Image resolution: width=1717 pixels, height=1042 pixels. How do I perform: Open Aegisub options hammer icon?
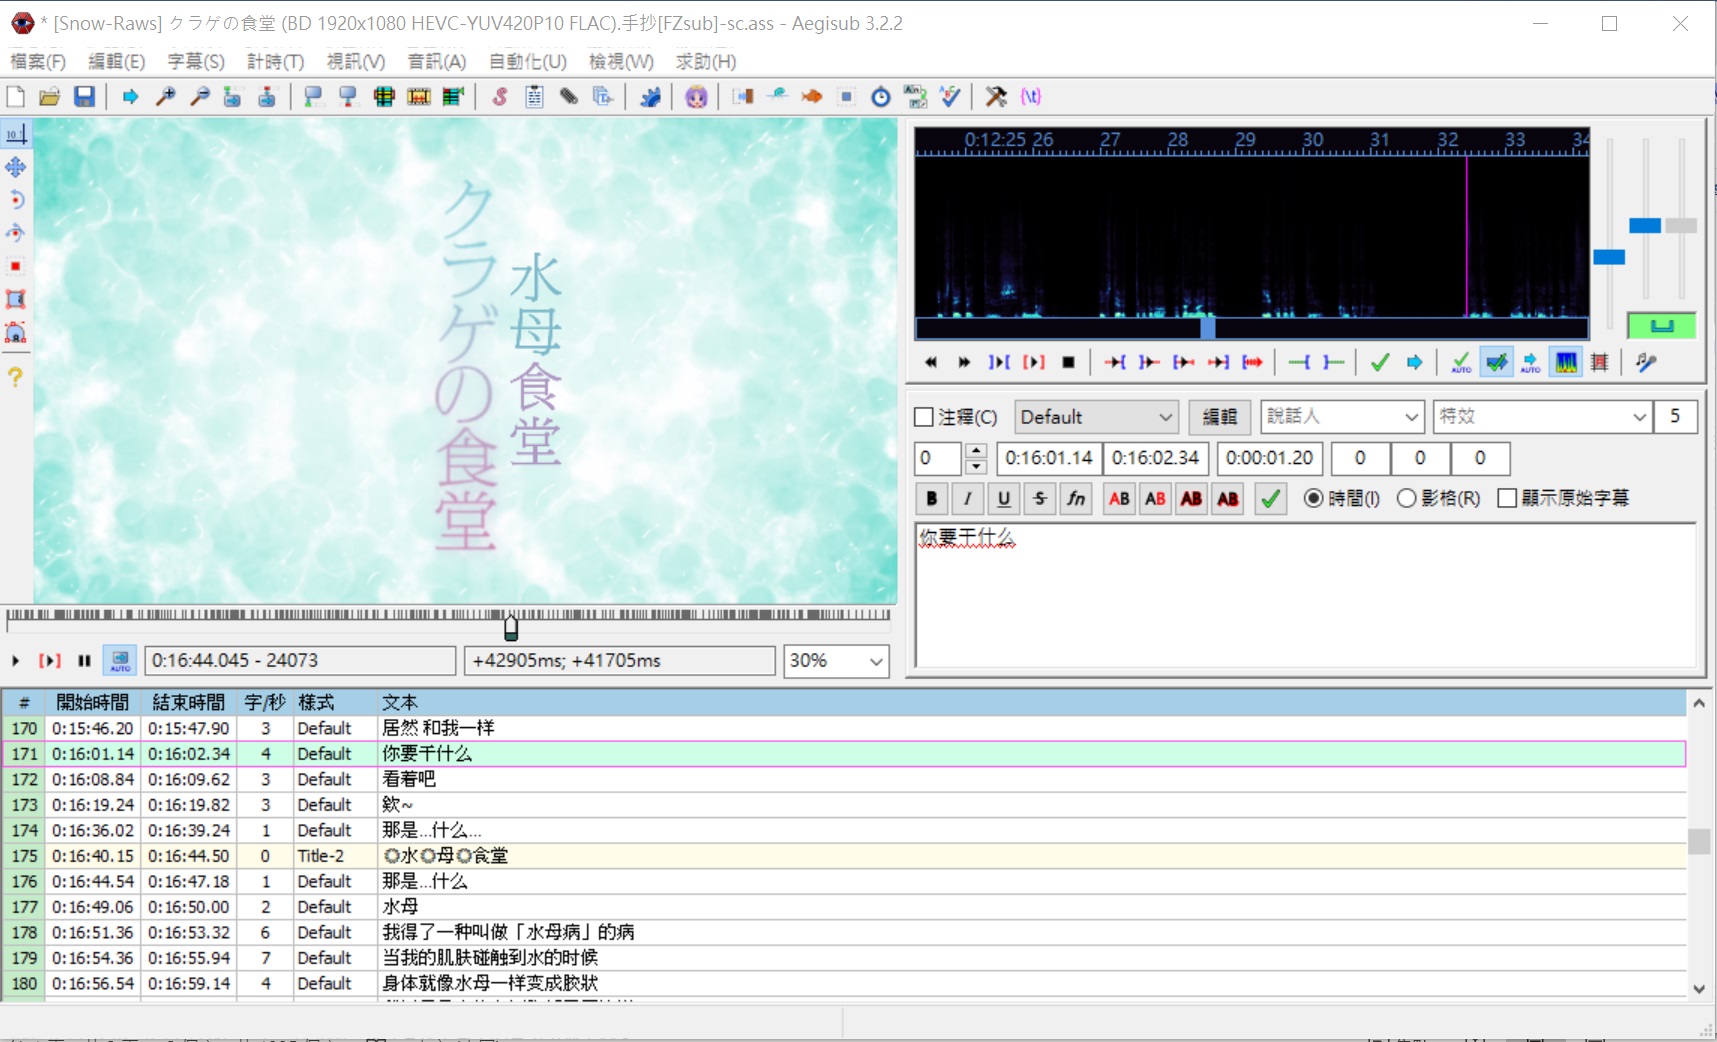(996, 97)
